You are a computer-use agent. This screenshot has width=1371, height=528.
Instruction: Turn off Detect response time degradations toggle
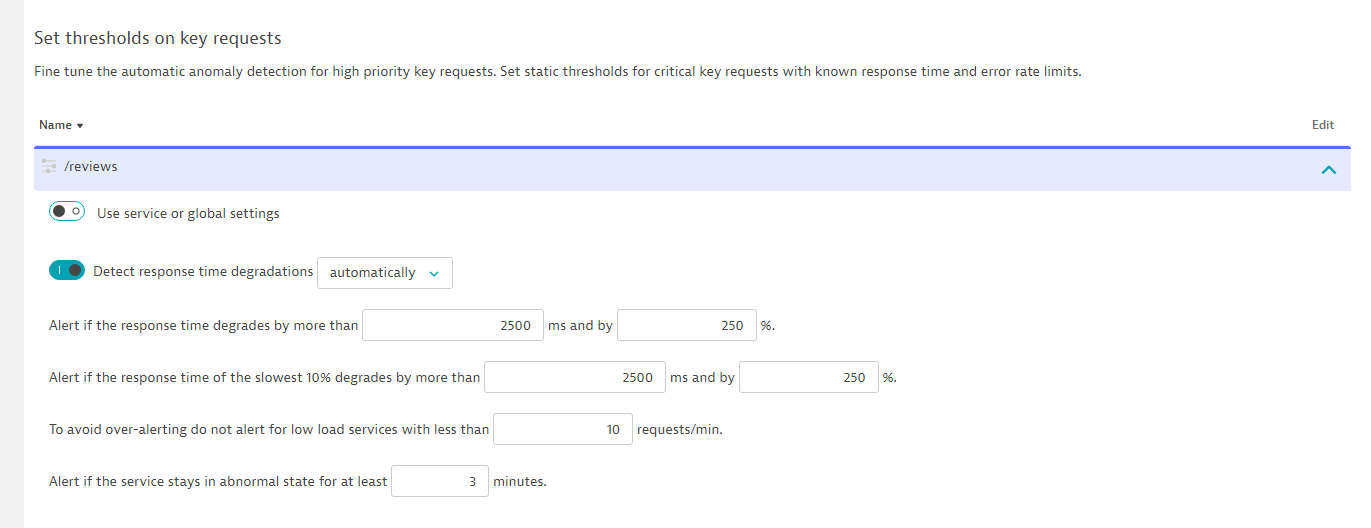point(67,271)
